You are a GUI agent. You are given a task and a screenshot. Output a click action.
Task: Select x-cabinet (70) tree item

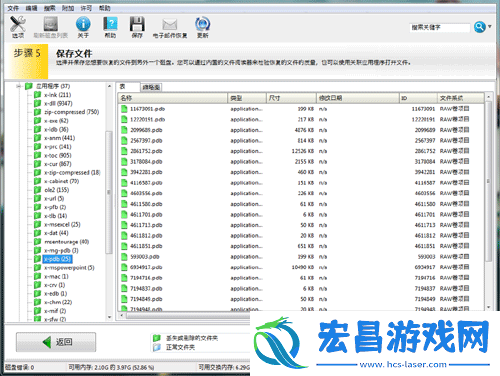click(x=61, y=181)
